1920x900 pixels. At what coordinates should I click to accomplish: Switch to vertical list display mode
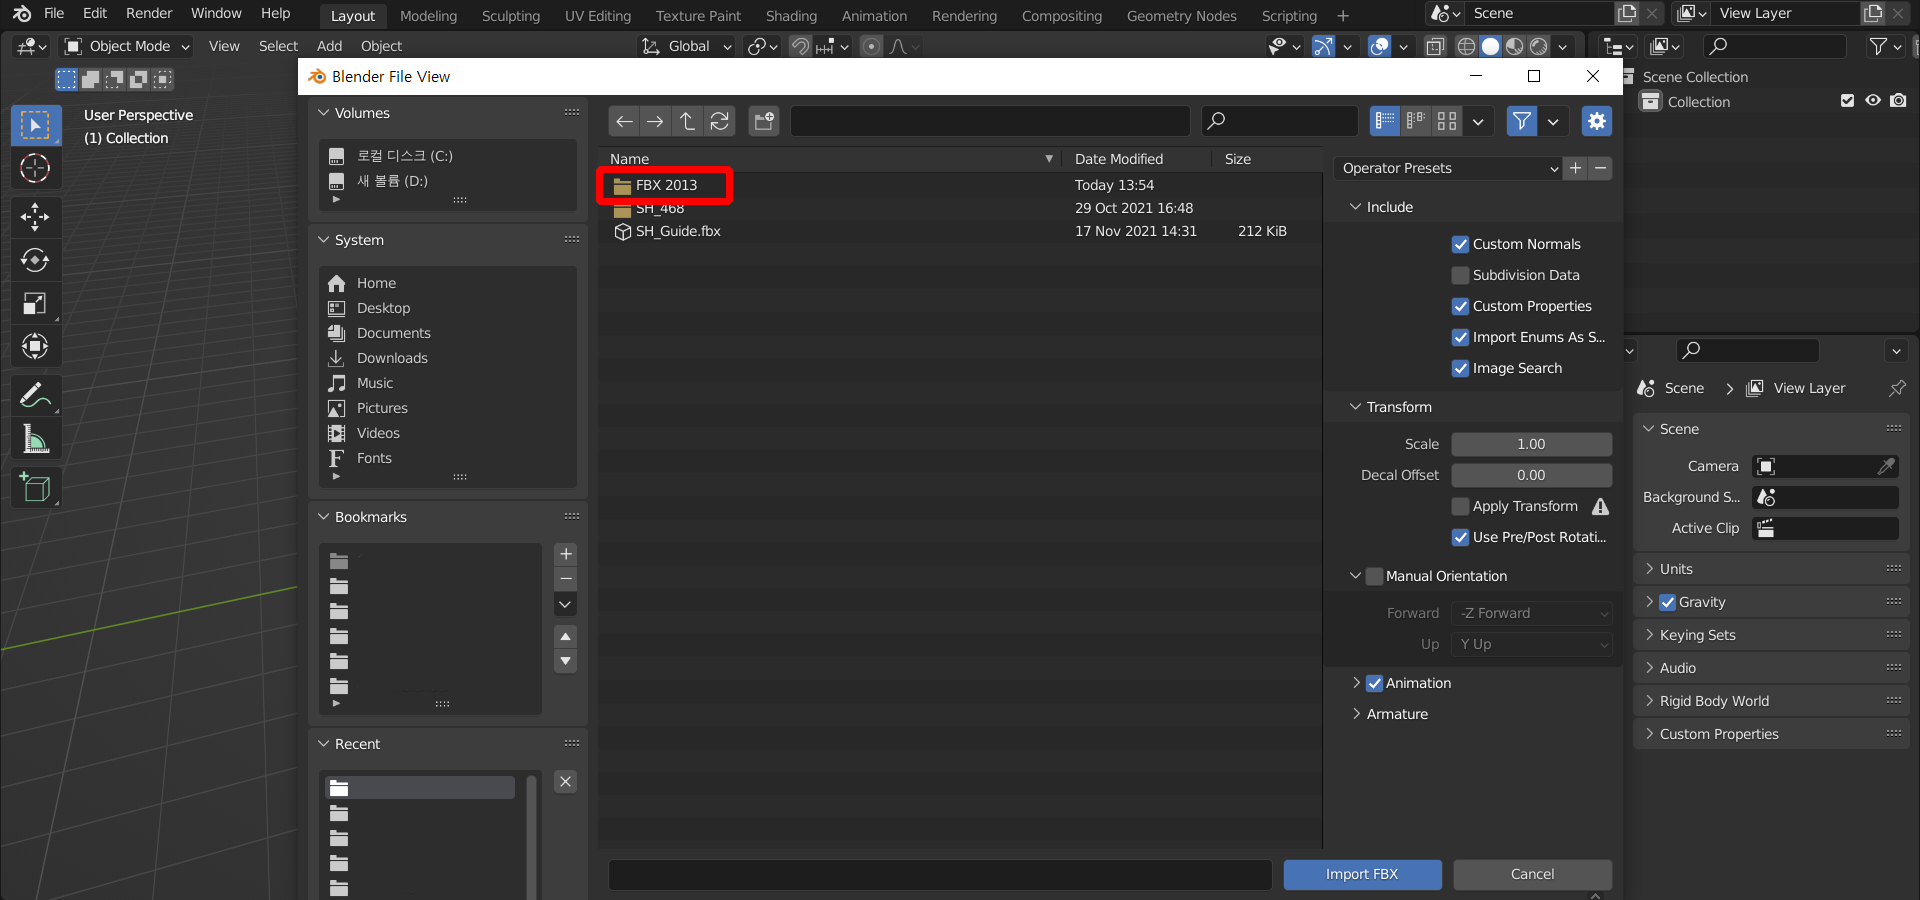[x=1385, y=121]
